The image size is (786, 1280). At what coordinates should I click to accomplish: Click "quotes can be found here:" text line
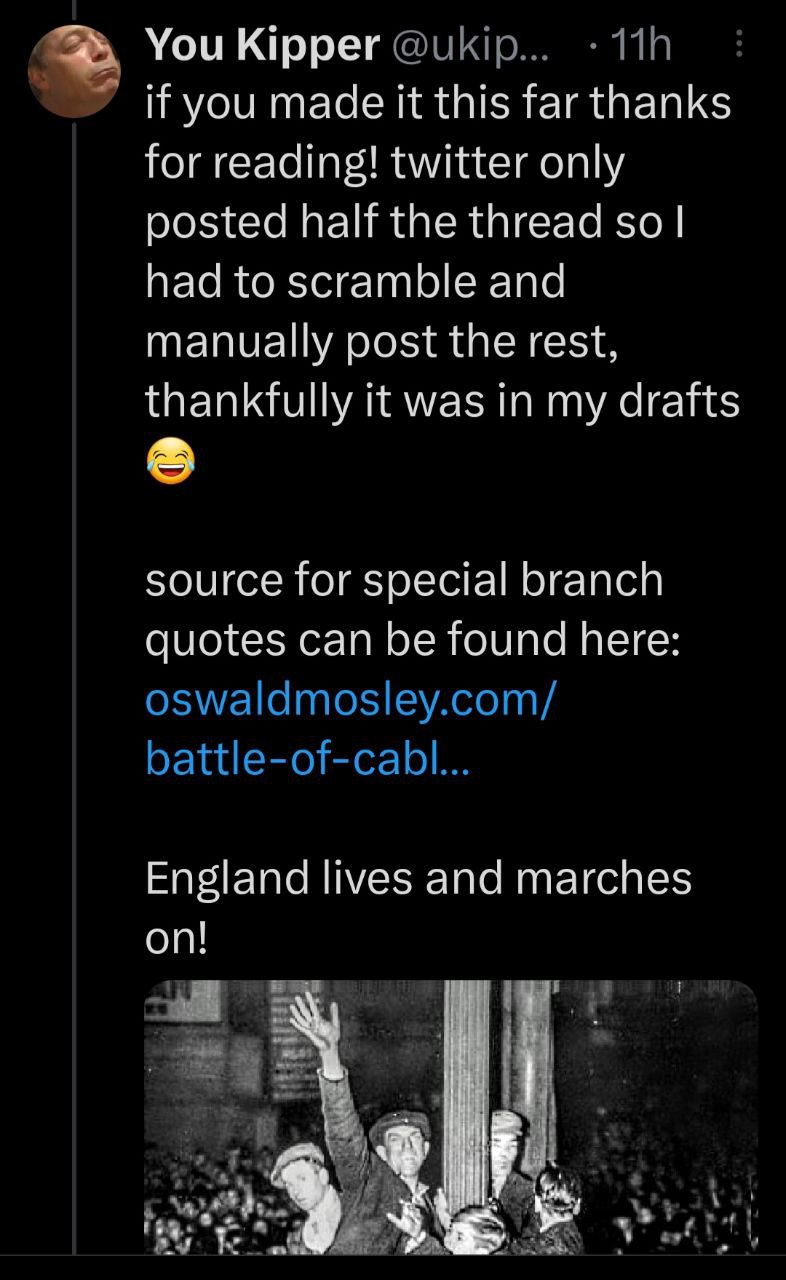coord(413,639)
